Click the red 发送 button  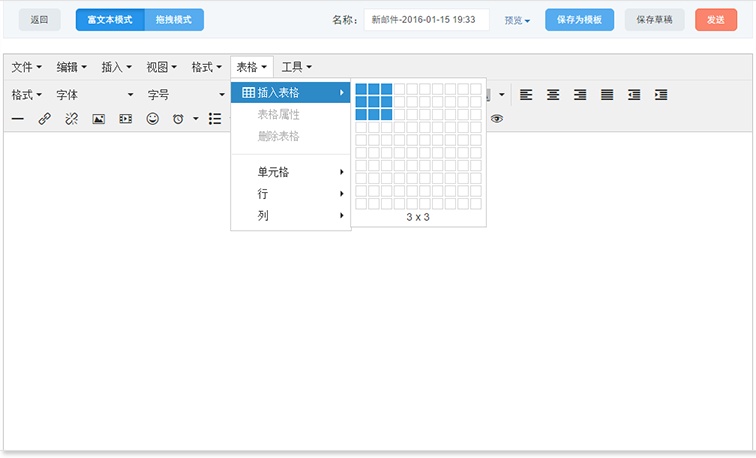(715, 20)
